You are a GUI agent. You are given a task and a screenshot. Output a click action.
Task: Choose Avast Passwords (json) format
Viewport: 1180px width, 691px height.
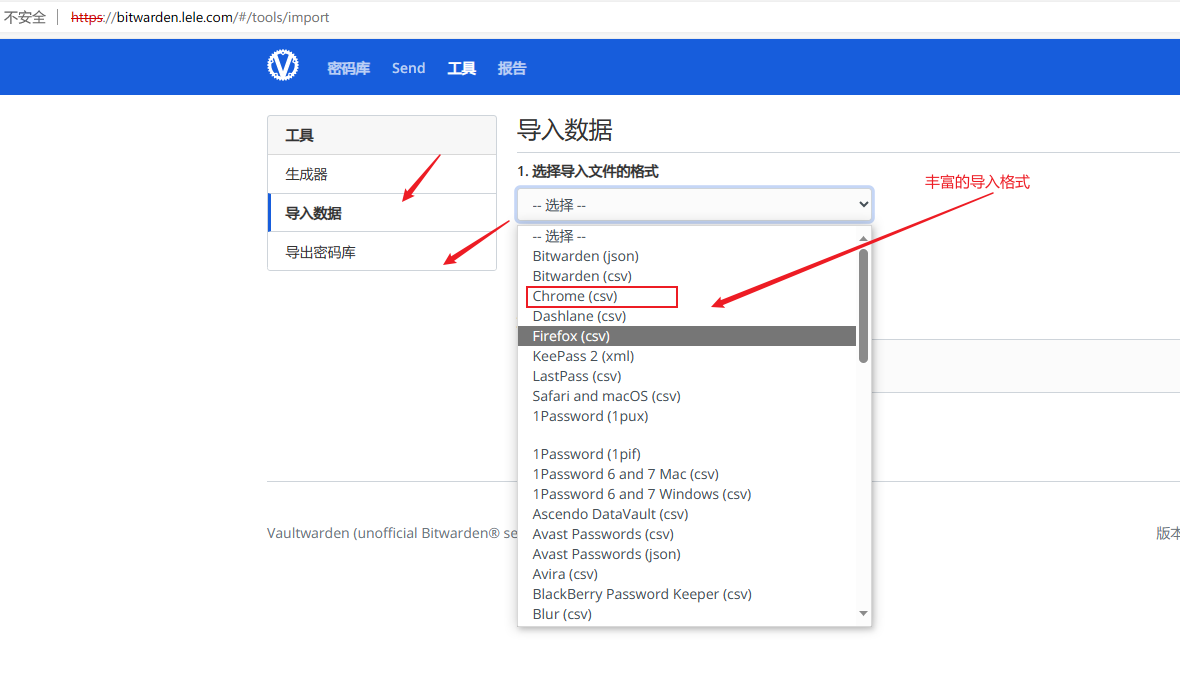point(686,554)
